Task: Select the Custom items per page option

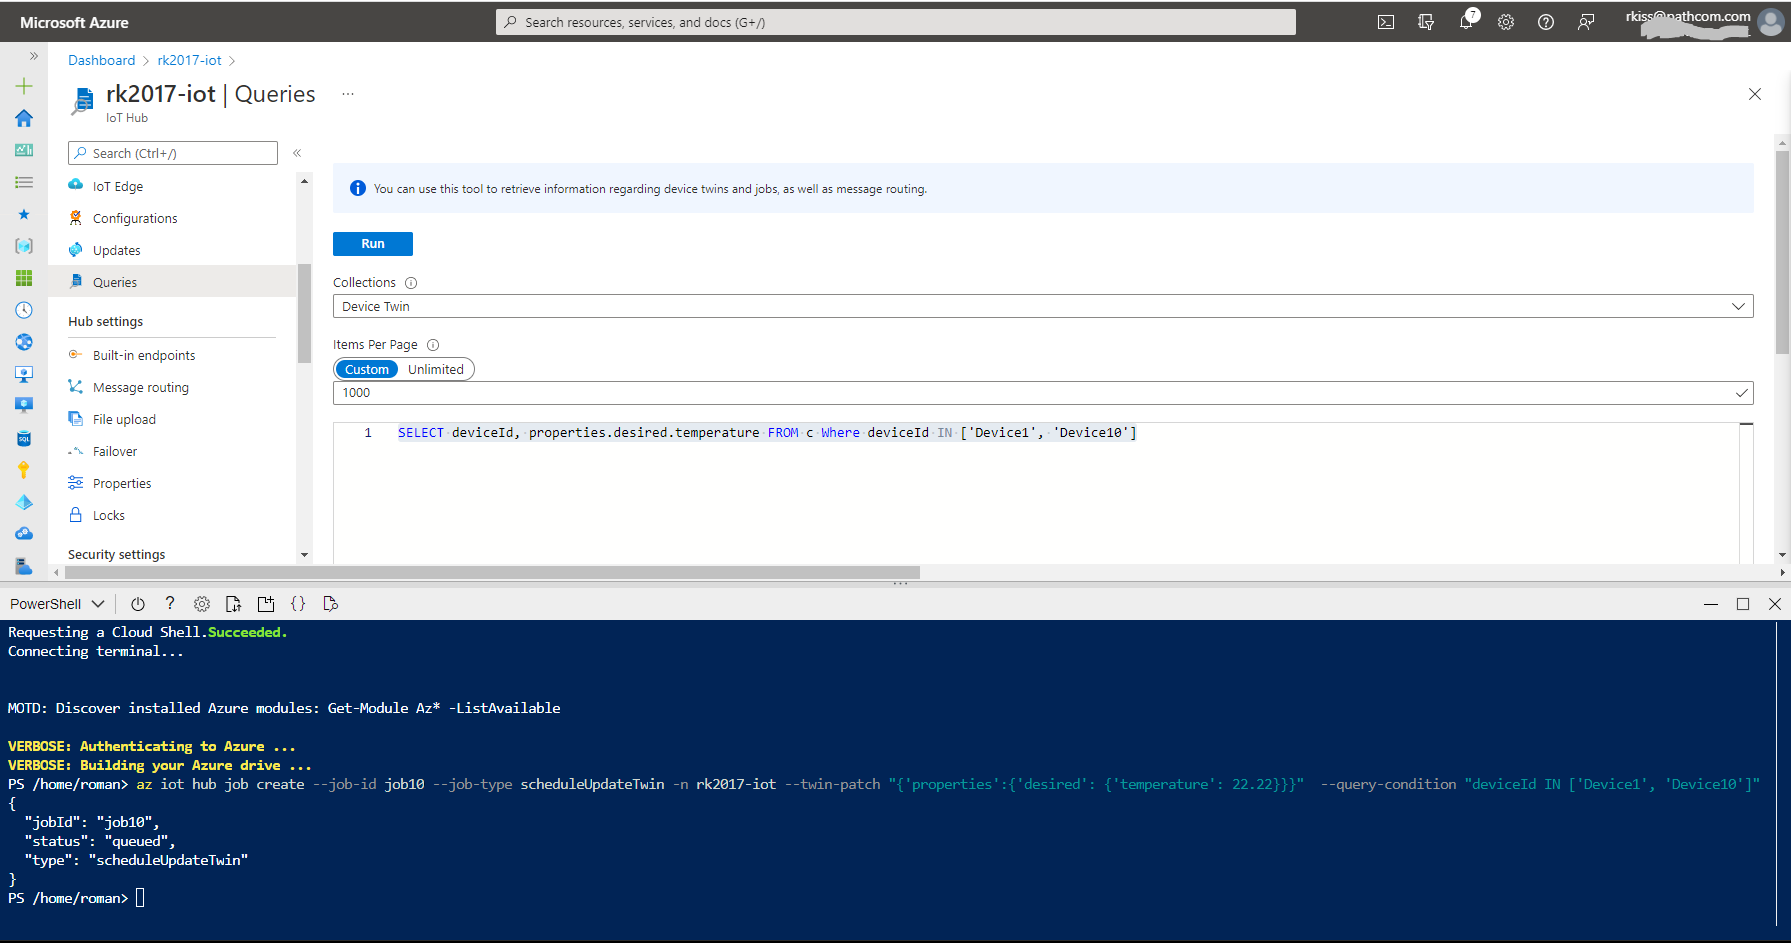Action: 366,369
